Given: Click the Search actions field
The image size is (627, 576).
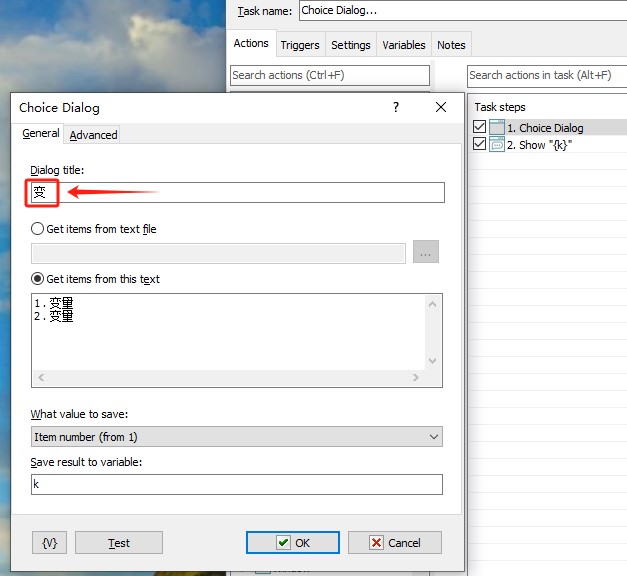Looking at the screenshot, I should (330, 75).
